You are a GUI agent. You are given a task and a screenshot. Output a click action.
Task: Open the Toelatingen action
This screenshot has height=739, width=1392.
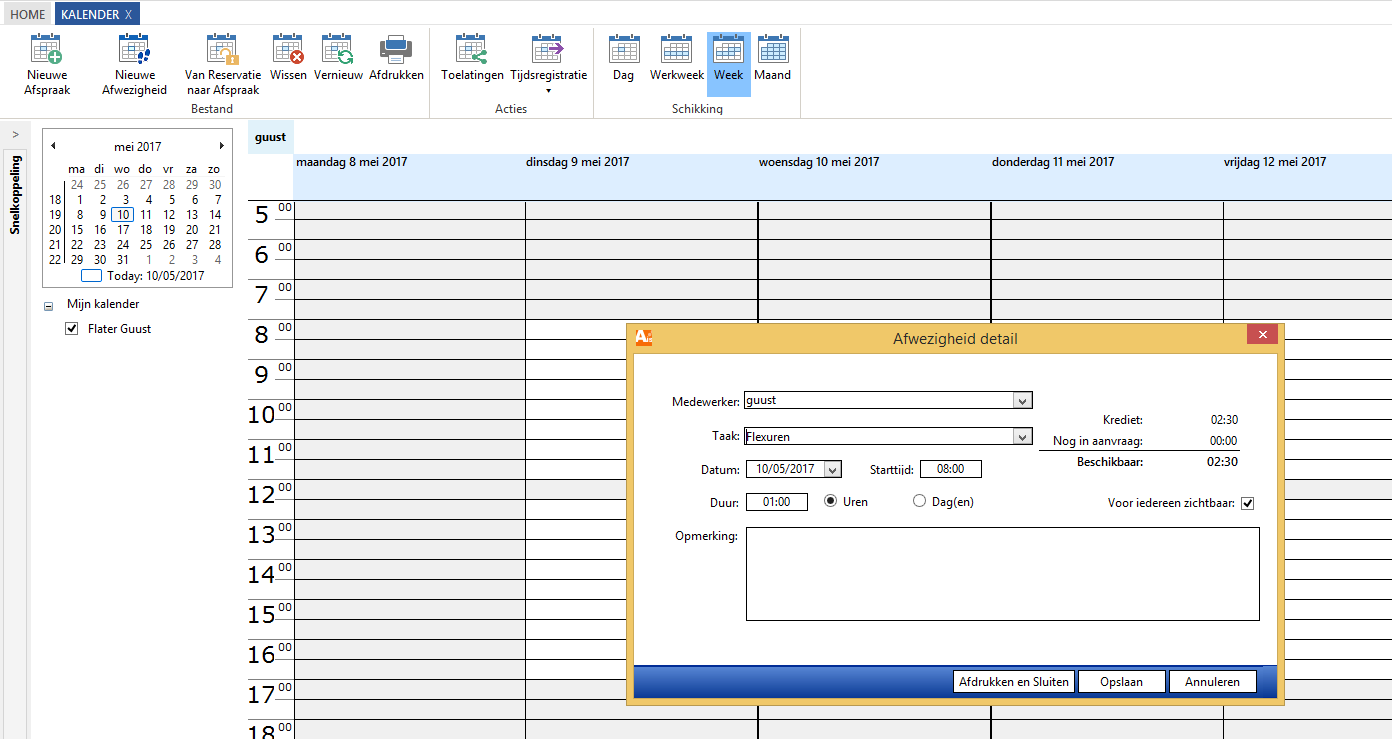tap(472, 50)
